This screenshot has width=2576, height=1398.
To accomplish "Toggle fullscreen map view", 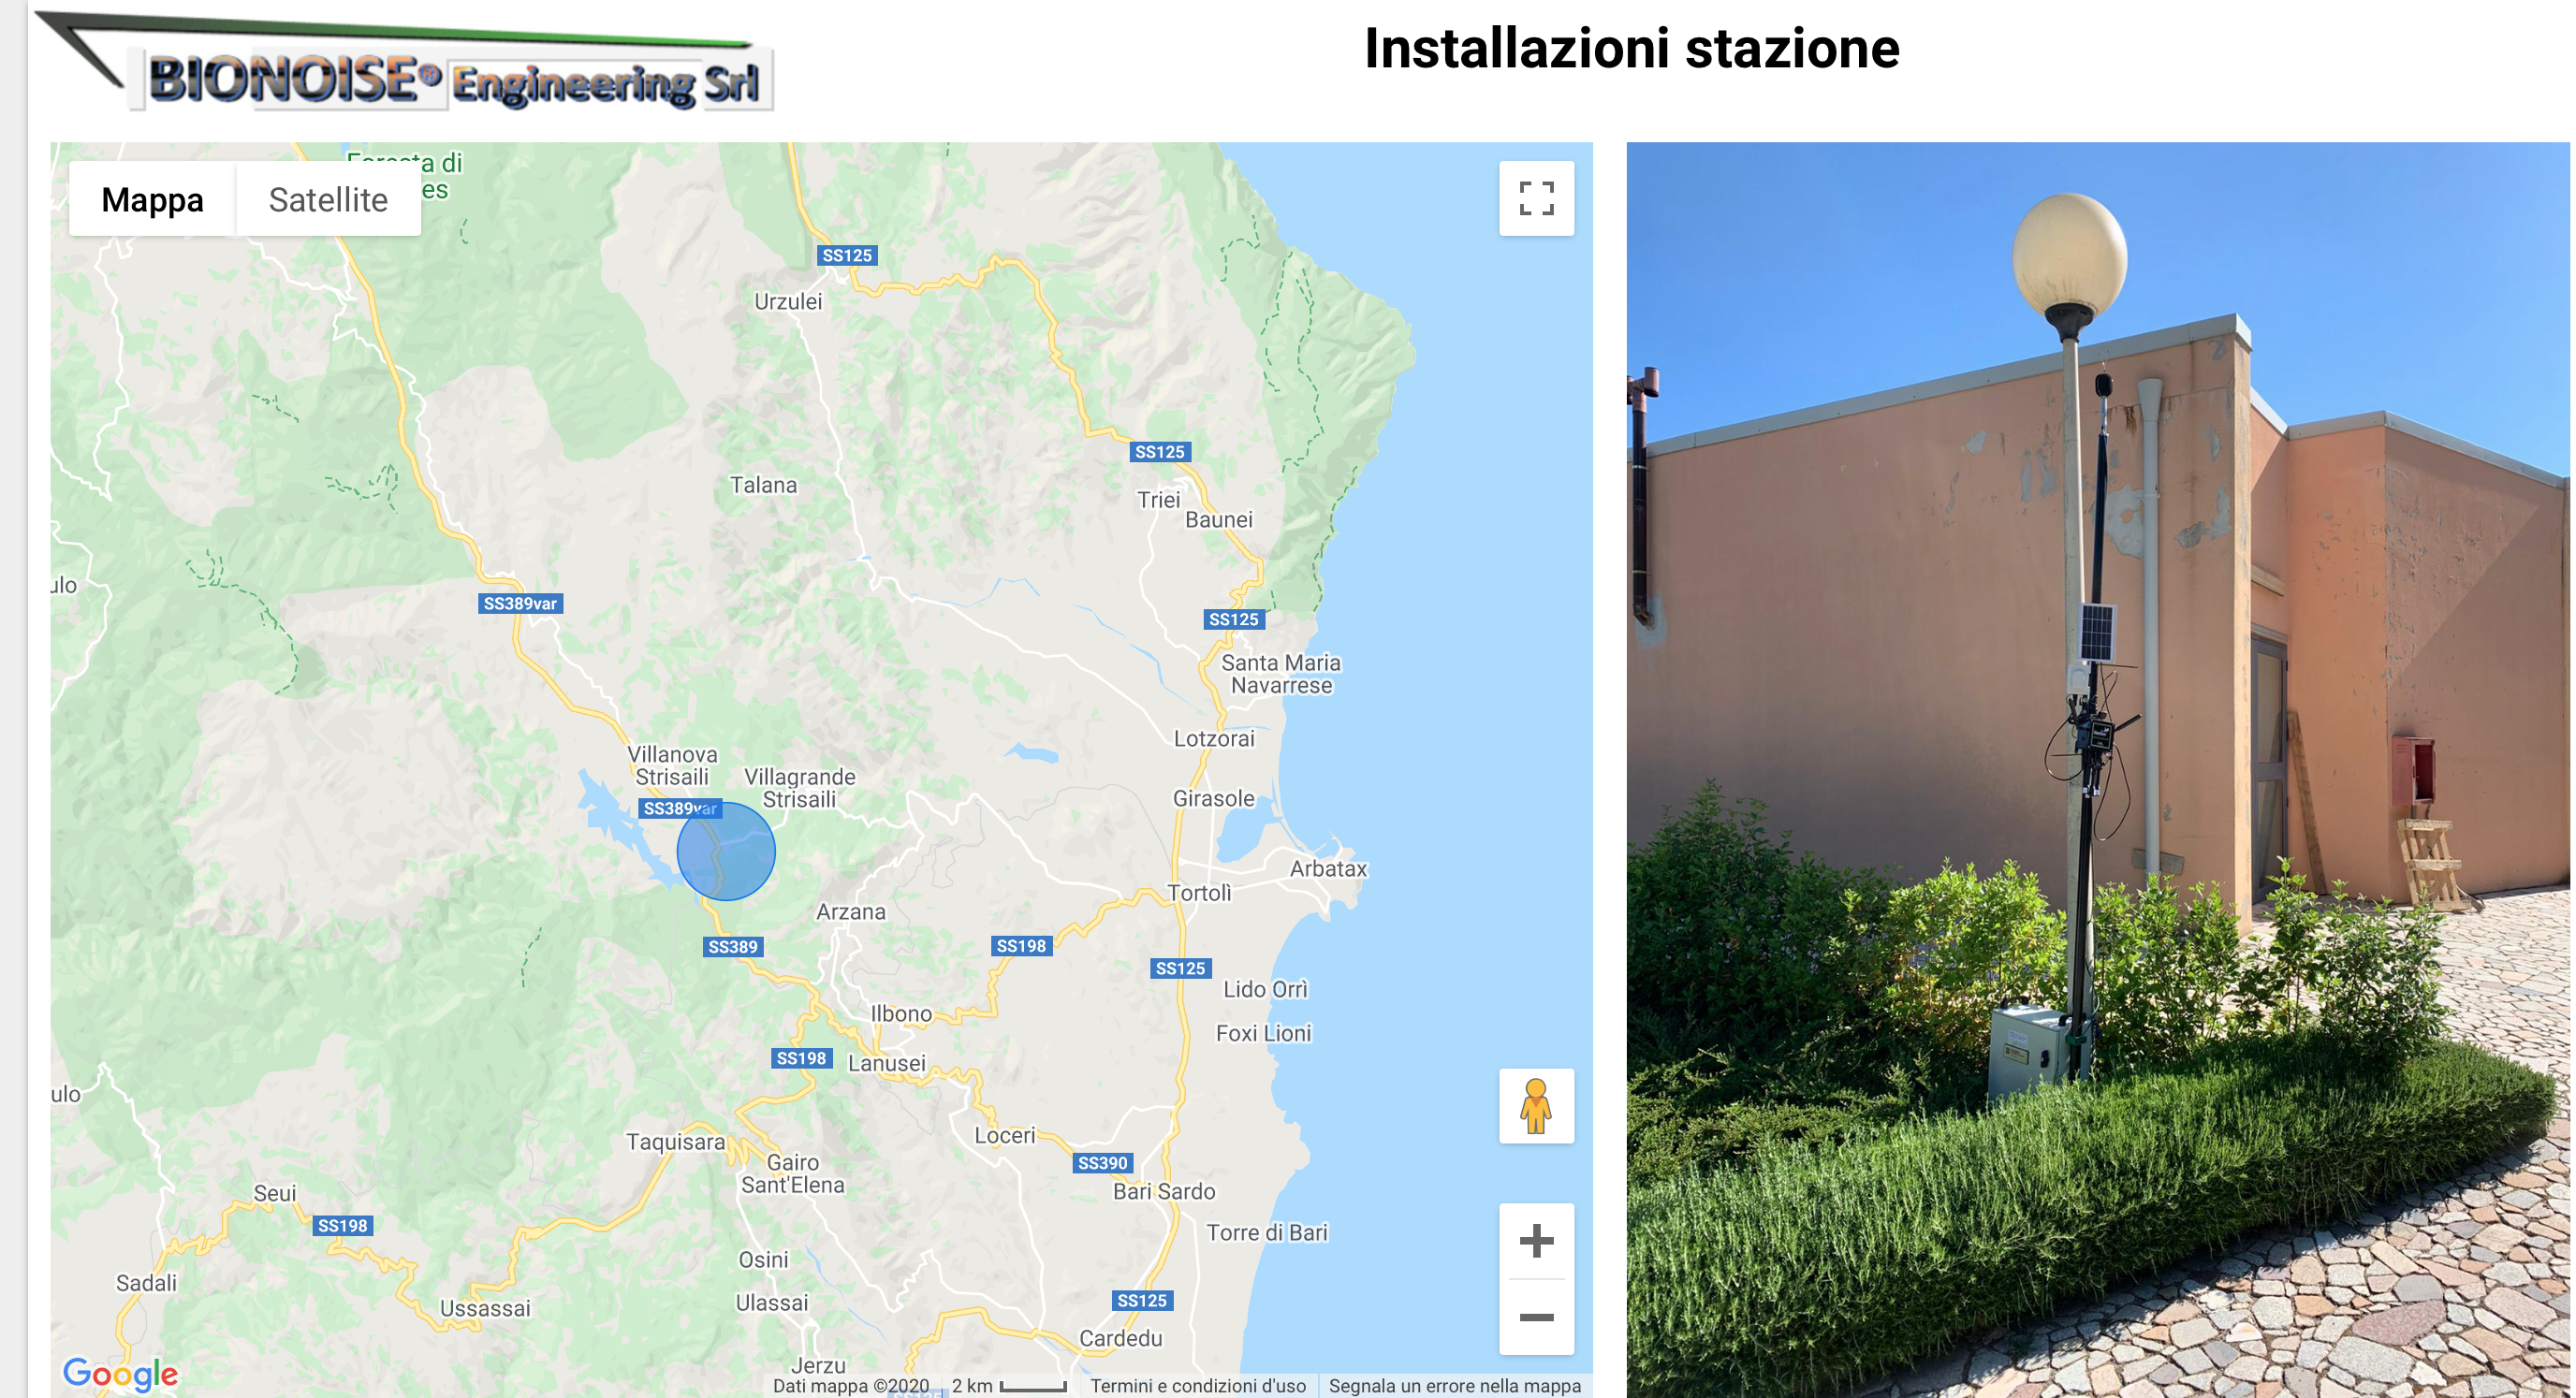I will click(1537, 198).
